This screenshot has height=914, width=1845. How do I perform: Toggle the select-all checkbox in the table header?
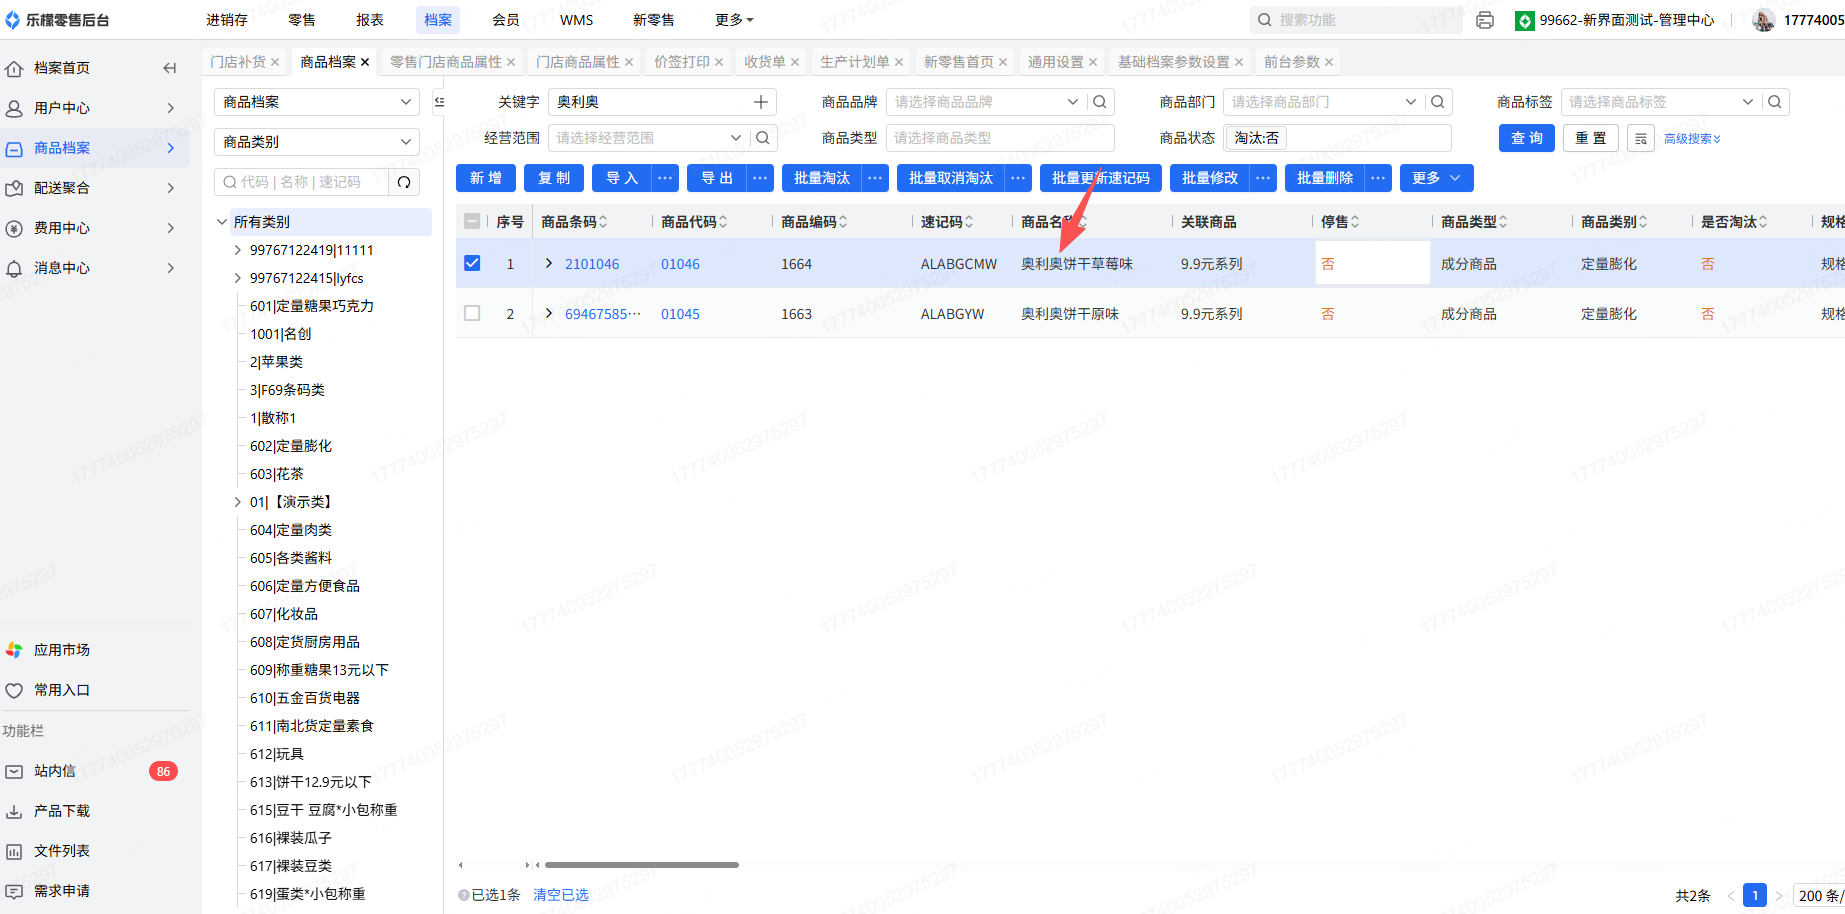[472, 222]
